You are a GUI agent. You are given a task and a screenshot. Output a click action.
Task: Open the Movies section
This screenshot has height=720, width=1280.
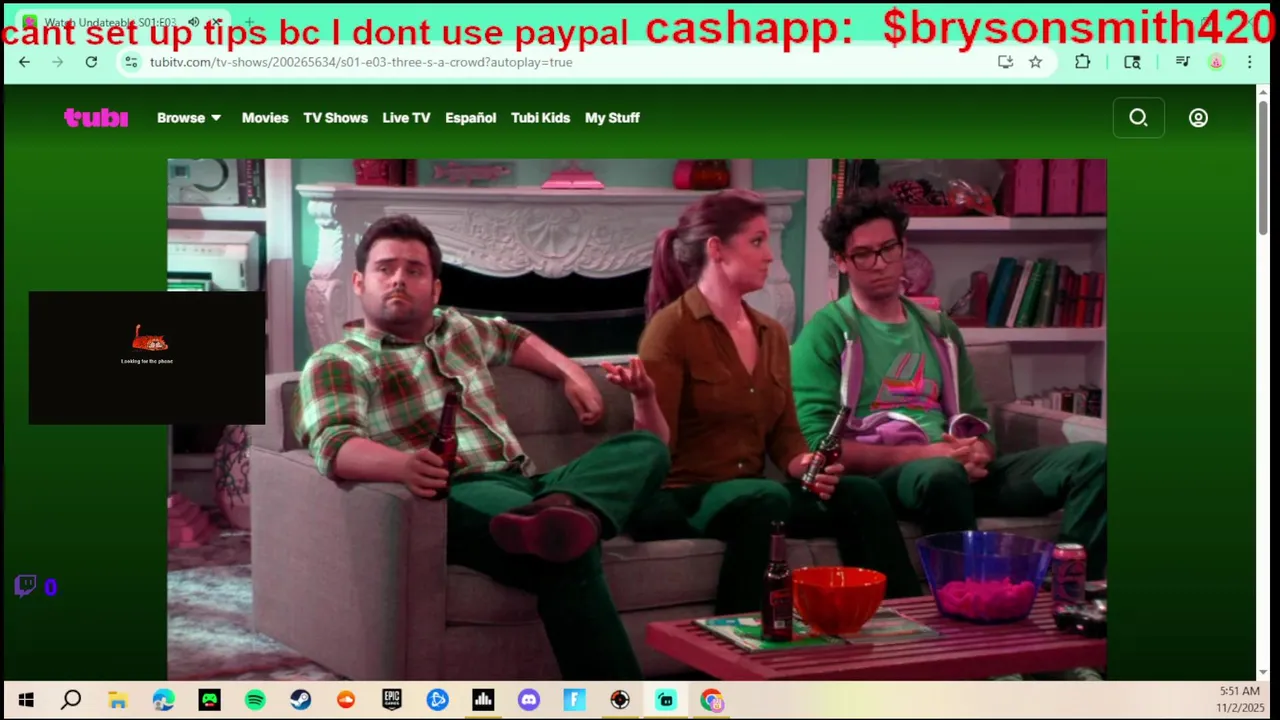click(265, 118)
